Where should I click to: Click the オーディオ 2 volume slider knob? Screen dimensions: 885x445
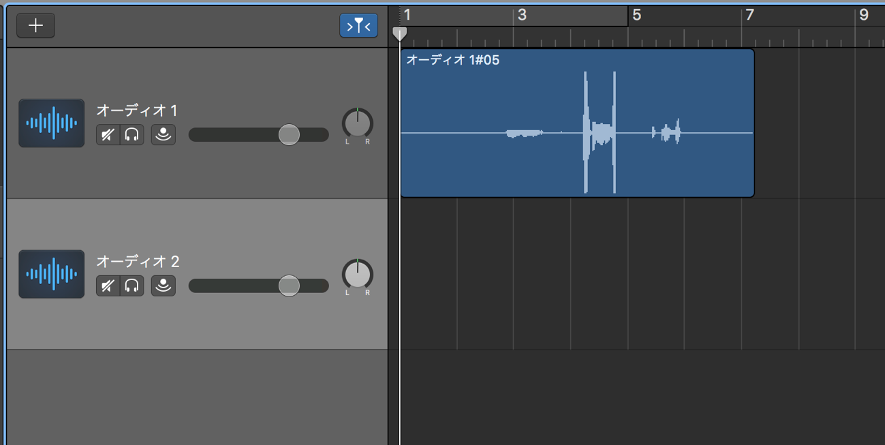[289, 286]
